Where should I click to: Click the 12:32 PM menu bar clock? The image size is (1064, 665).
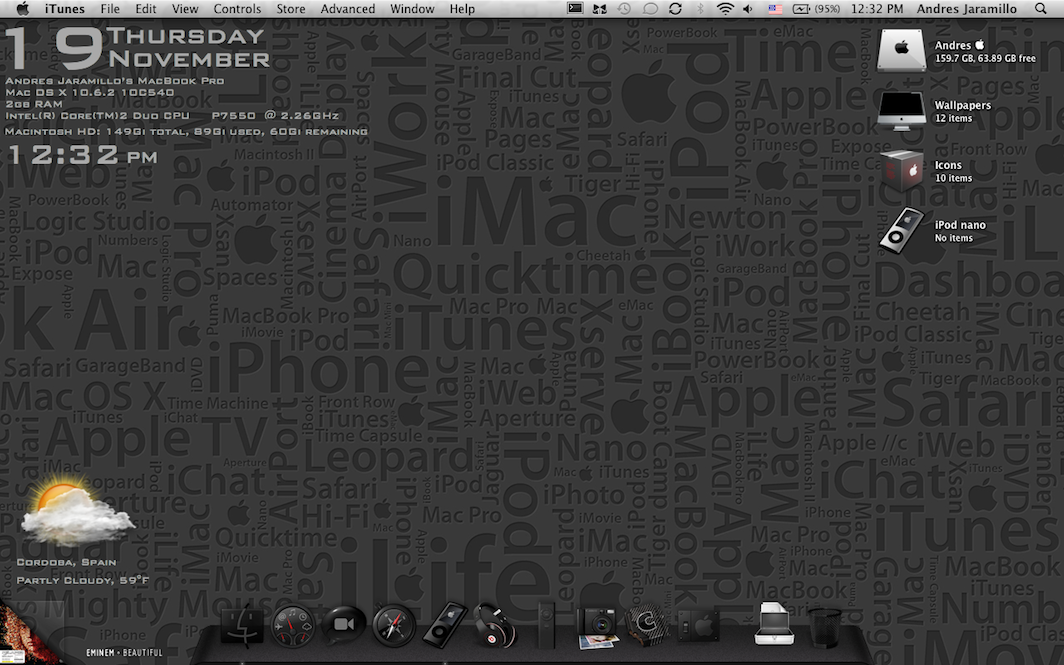[877, 9]
